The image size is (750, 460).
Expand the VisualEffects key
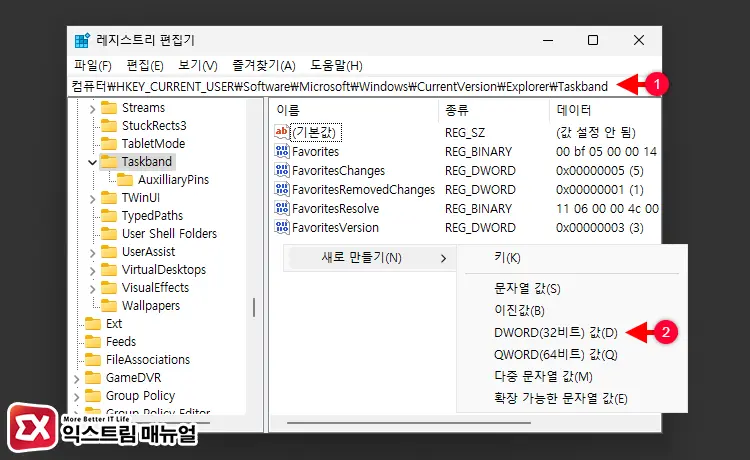(92, 289)
